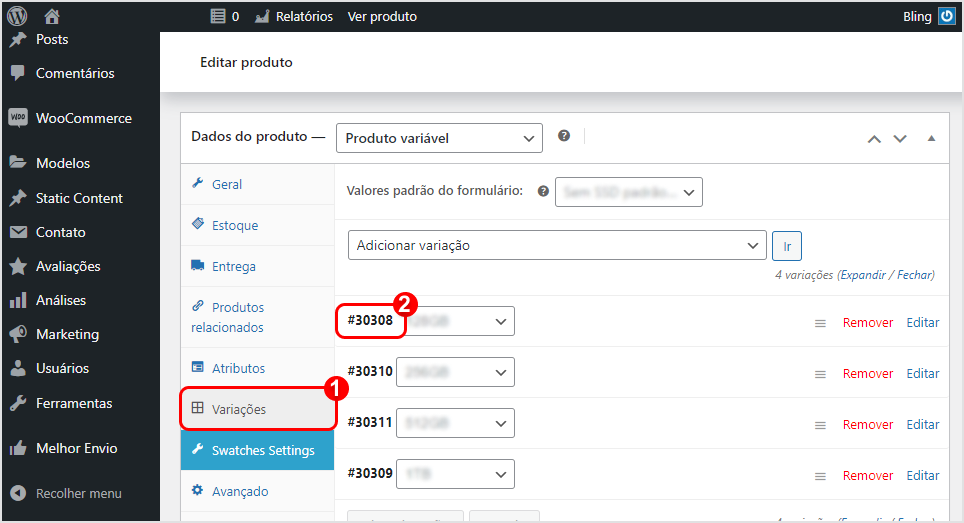Open the Swatches Settings tab
Viewport: 964px width, 523px height.
(258, 450)
